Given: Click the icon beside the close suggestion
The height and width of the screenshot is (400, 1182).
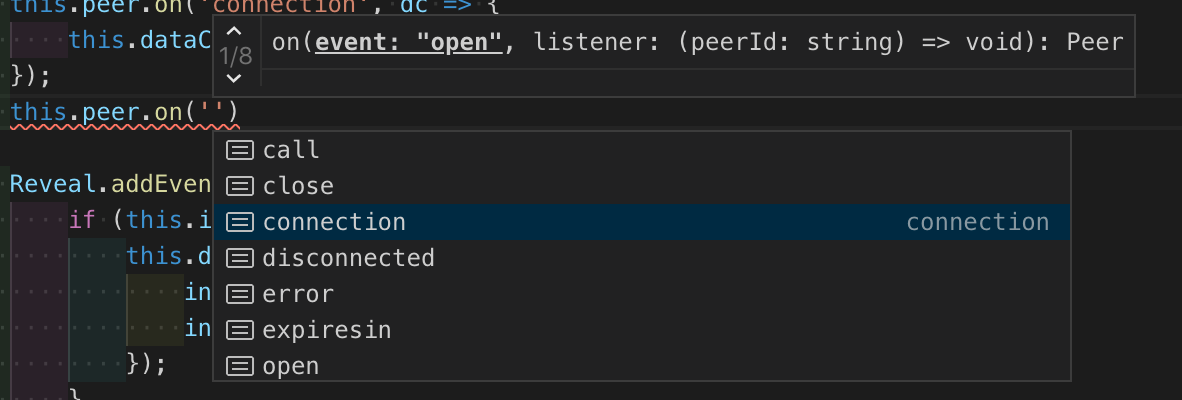Looking at the screenshot, I should pyautogui.click(x=240, y=186).
